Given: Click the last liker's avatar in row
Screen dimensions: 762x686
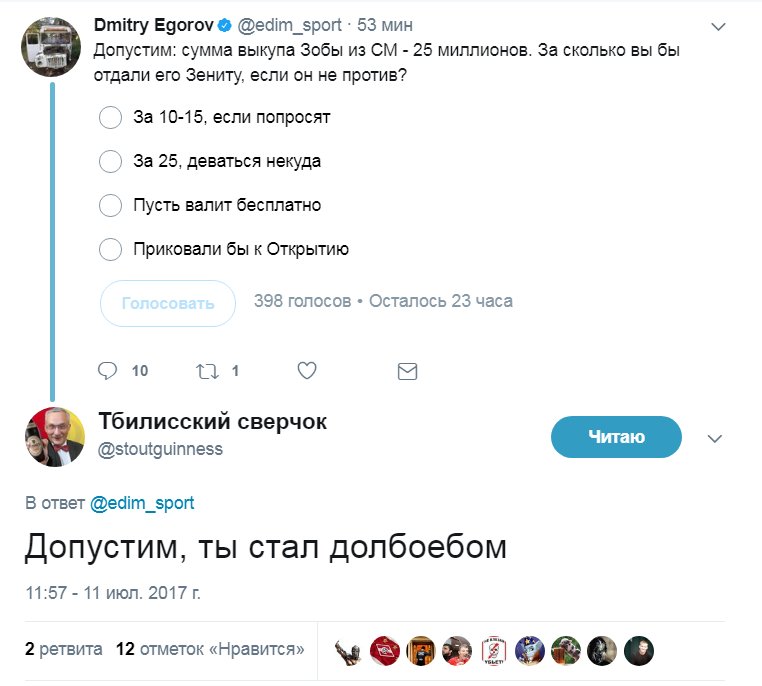Looking at the screenshot, I should pos(638,650).
